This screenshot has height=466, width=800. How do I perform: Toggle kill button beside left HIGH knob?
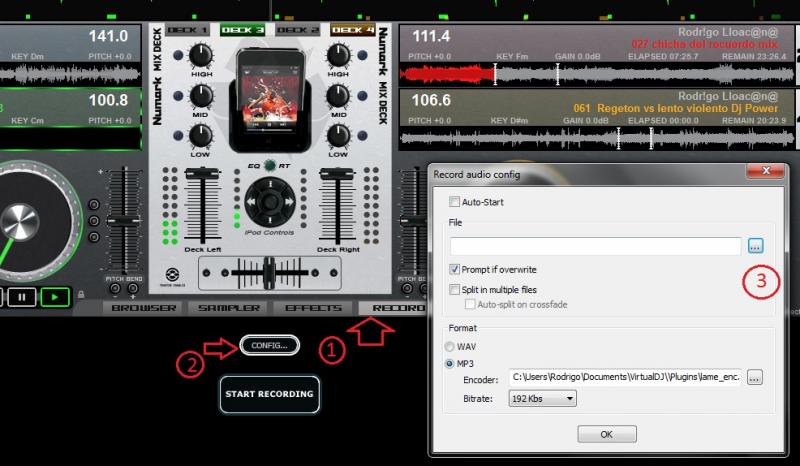click(x=178, y=55)
